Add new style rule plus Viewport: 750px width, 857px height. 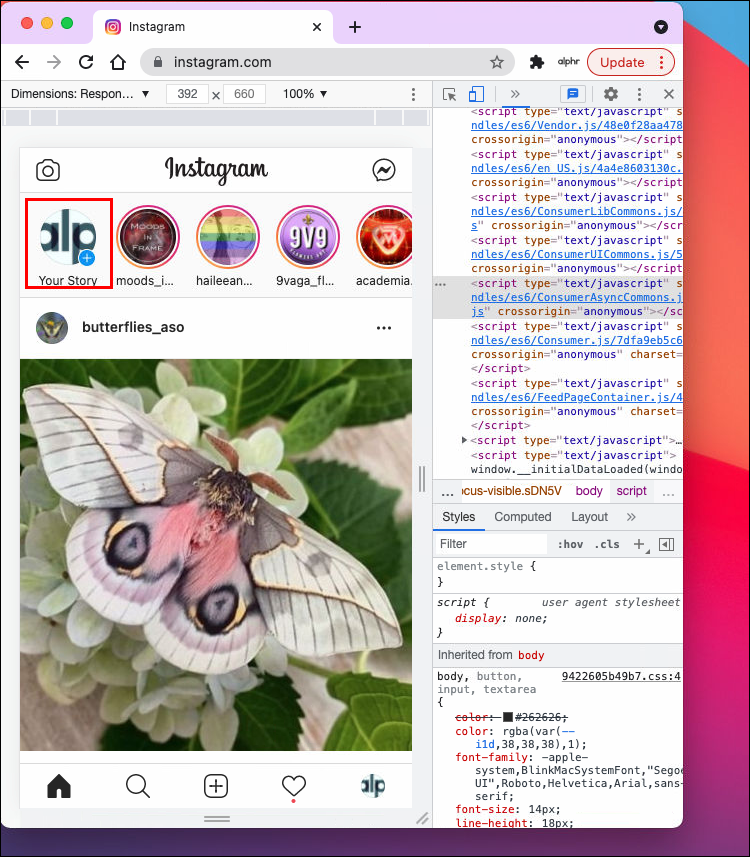638,544
